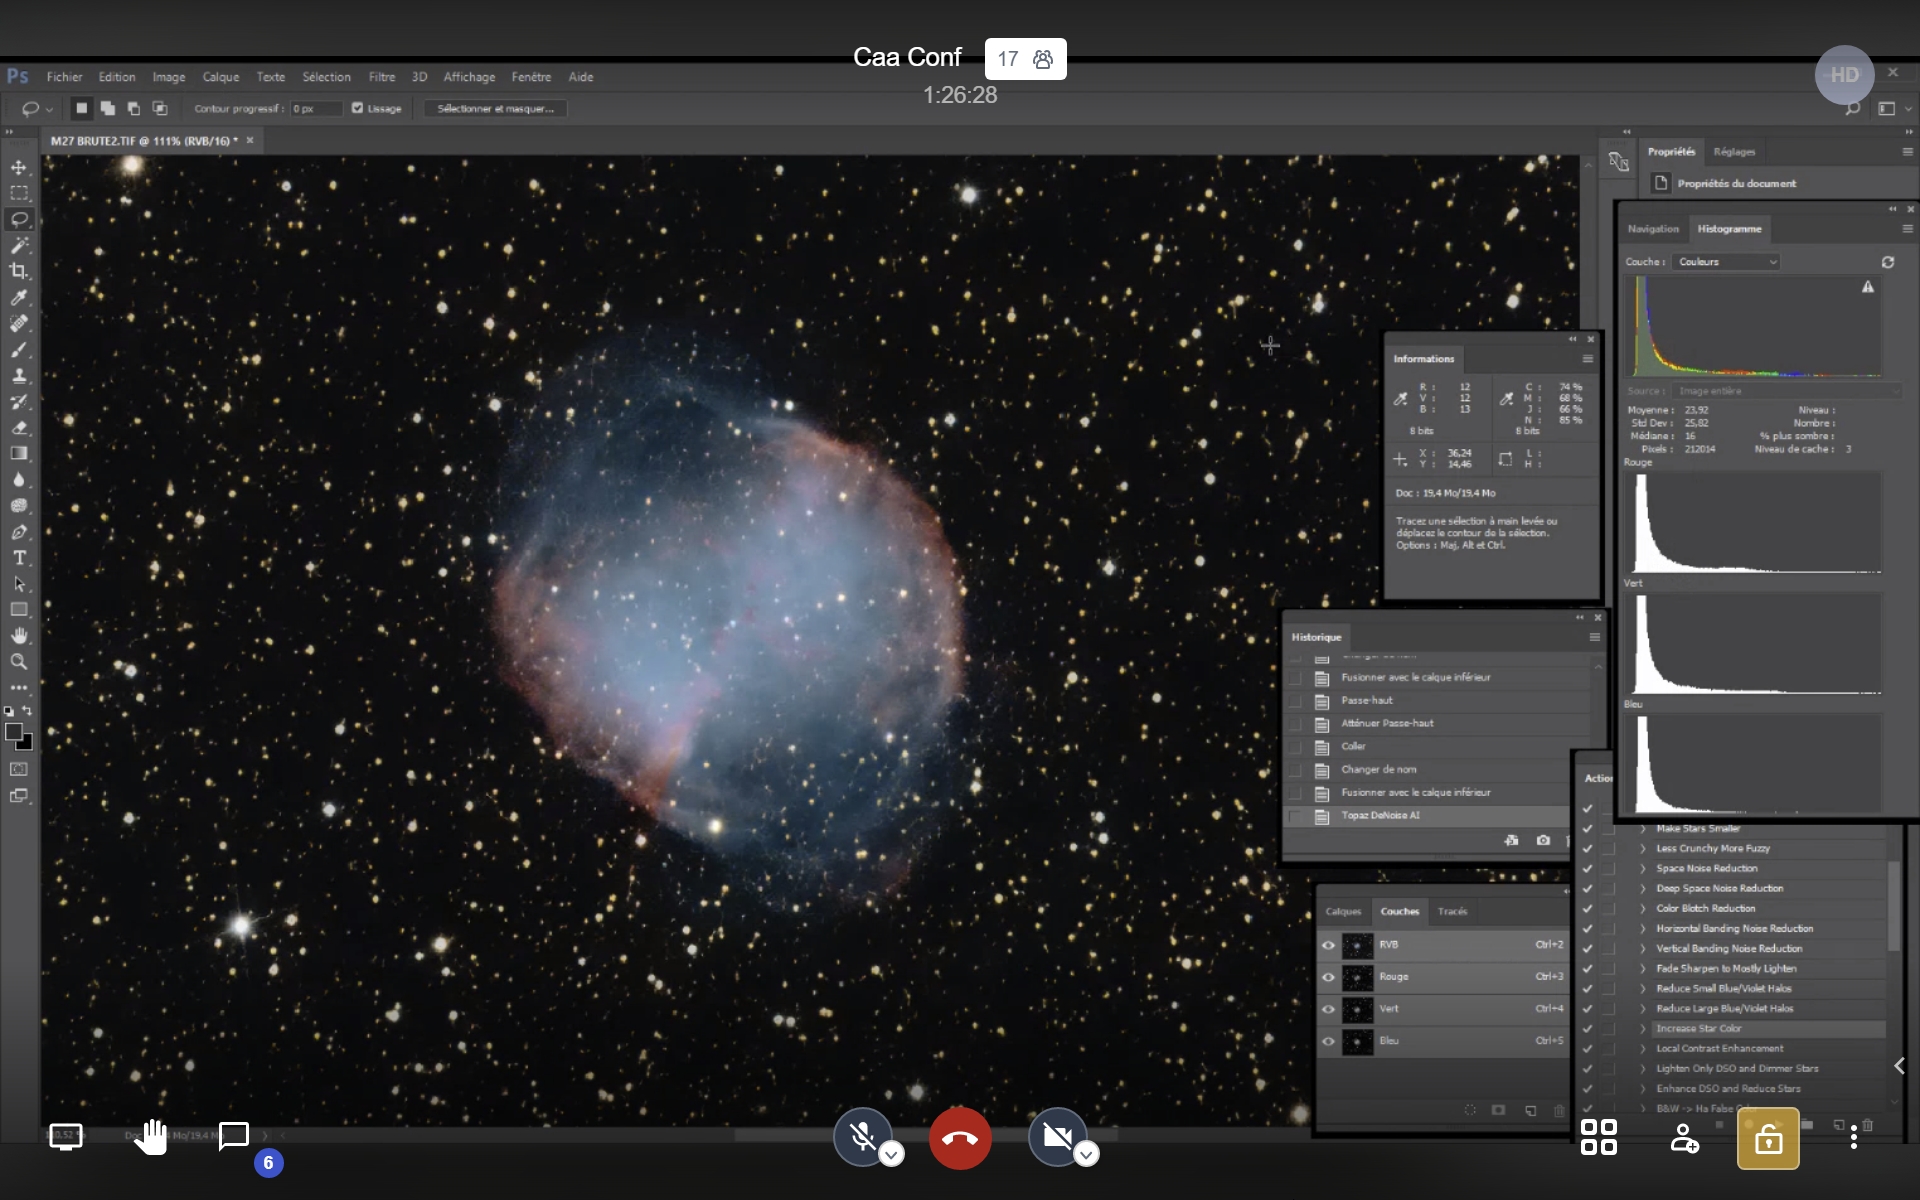Screen dimensions: 1920x1200
Task: Switch to the Calques tab
Action: pos(1343,911)
